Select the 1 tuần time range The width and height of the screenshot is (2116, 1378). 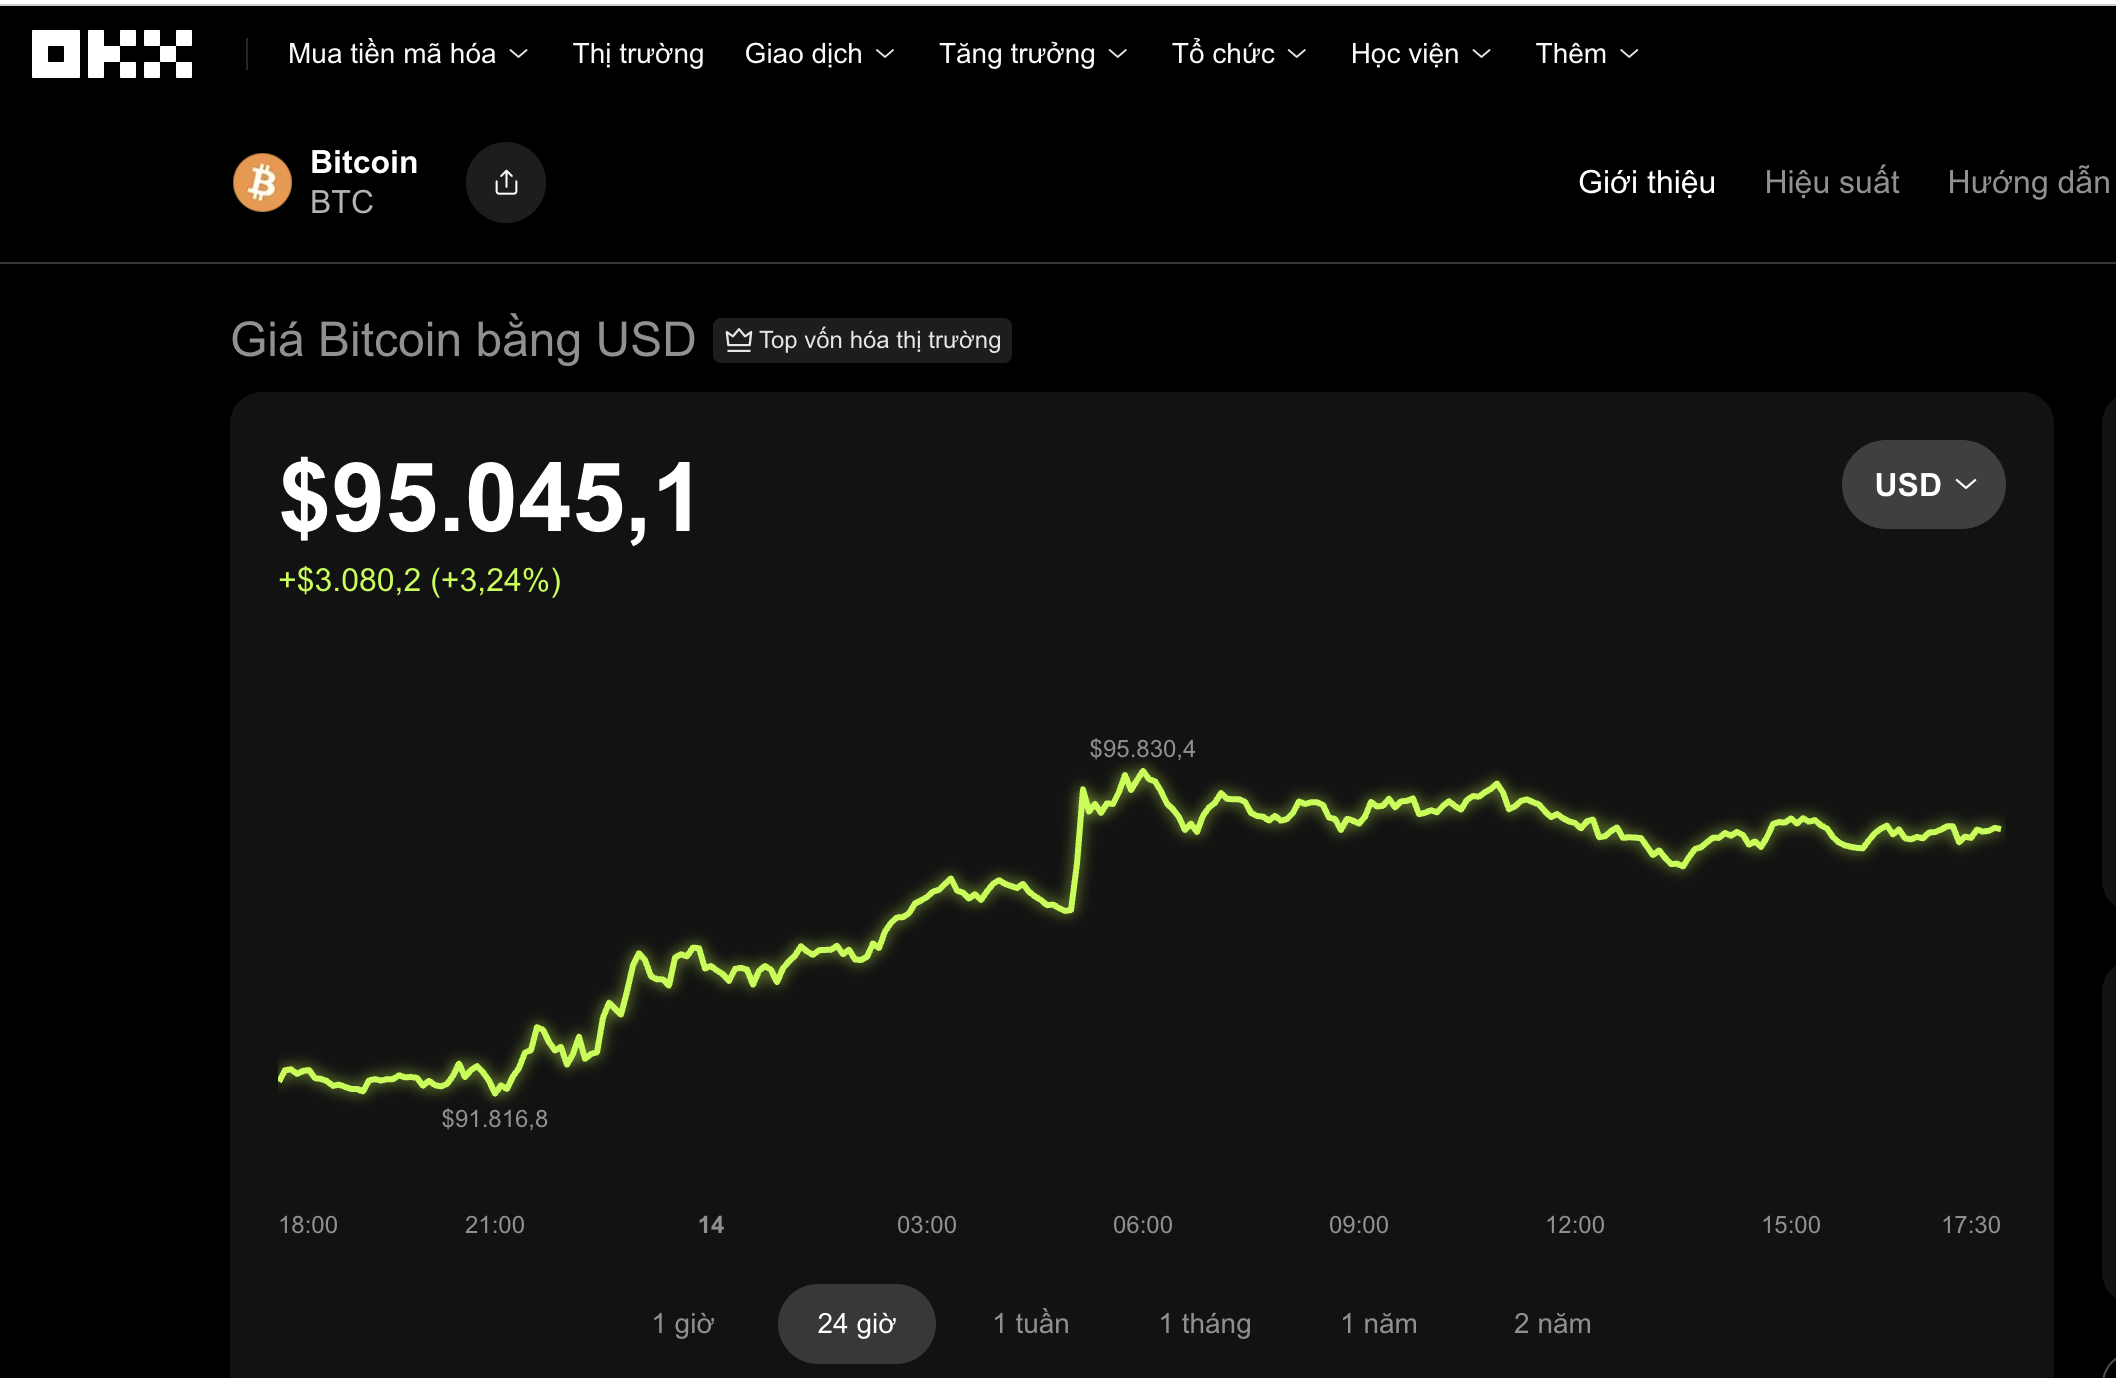pyautogui.click(x=1030, y=1322)
